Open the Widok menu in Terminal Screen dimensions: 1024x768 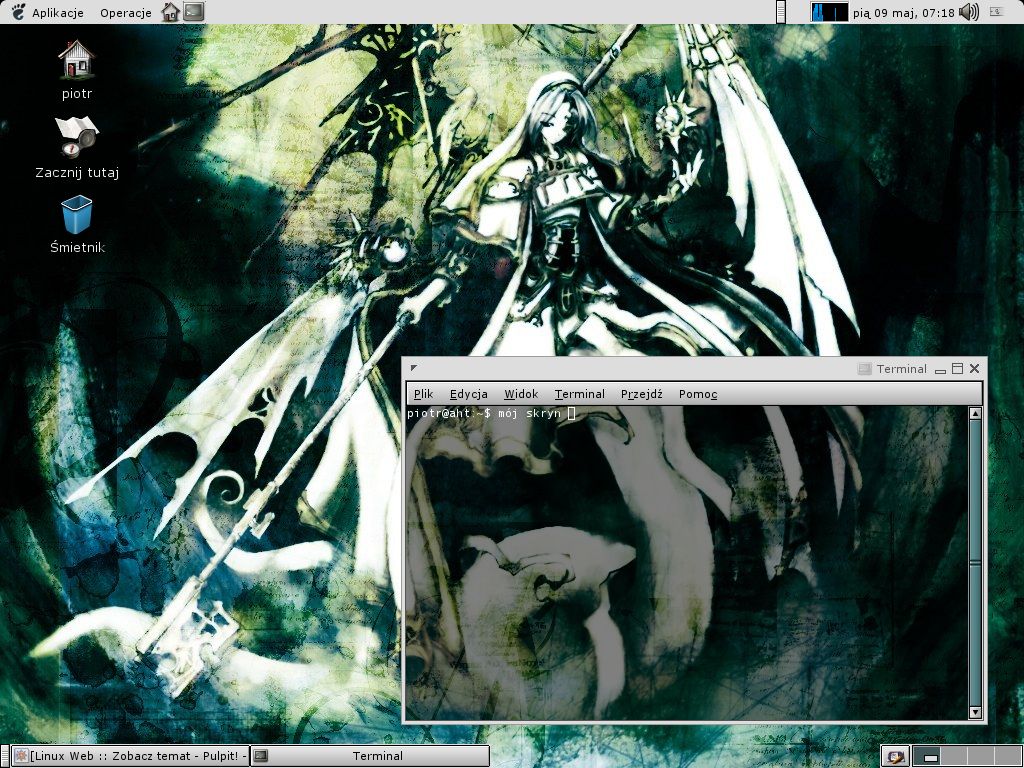tap(520, 394)
